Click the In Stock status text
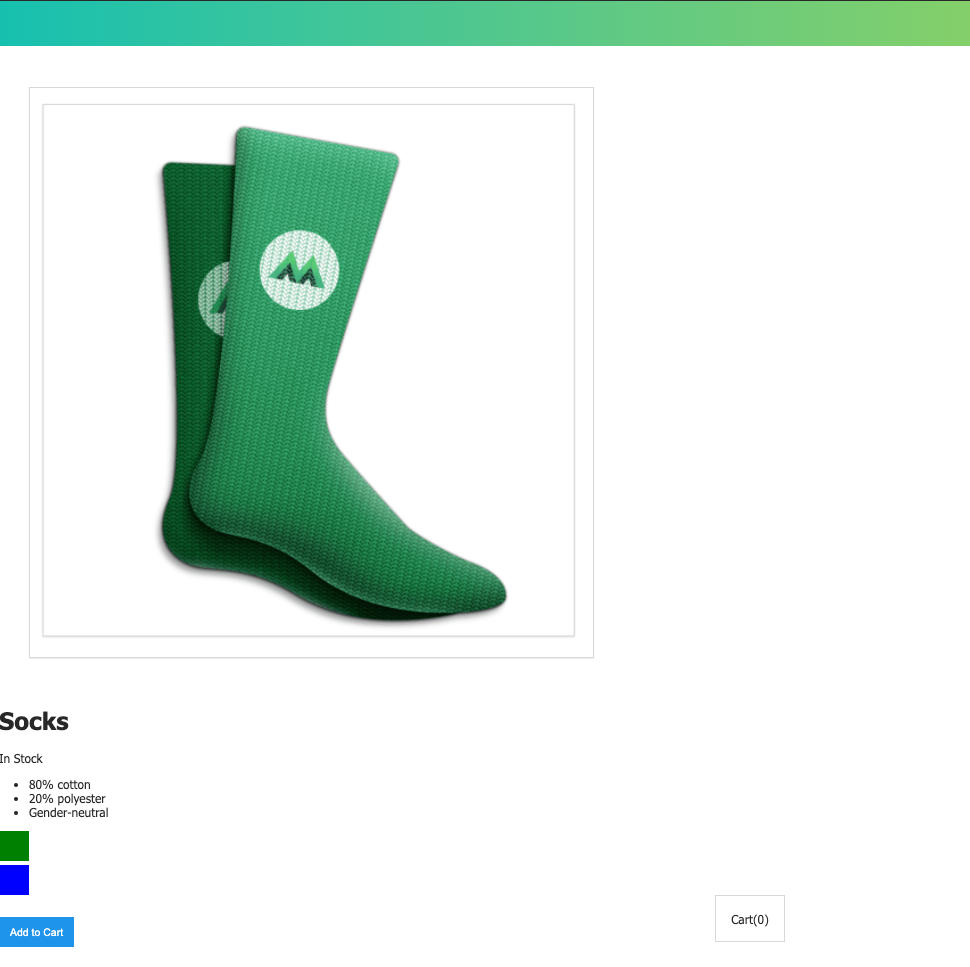 [21, 759]
